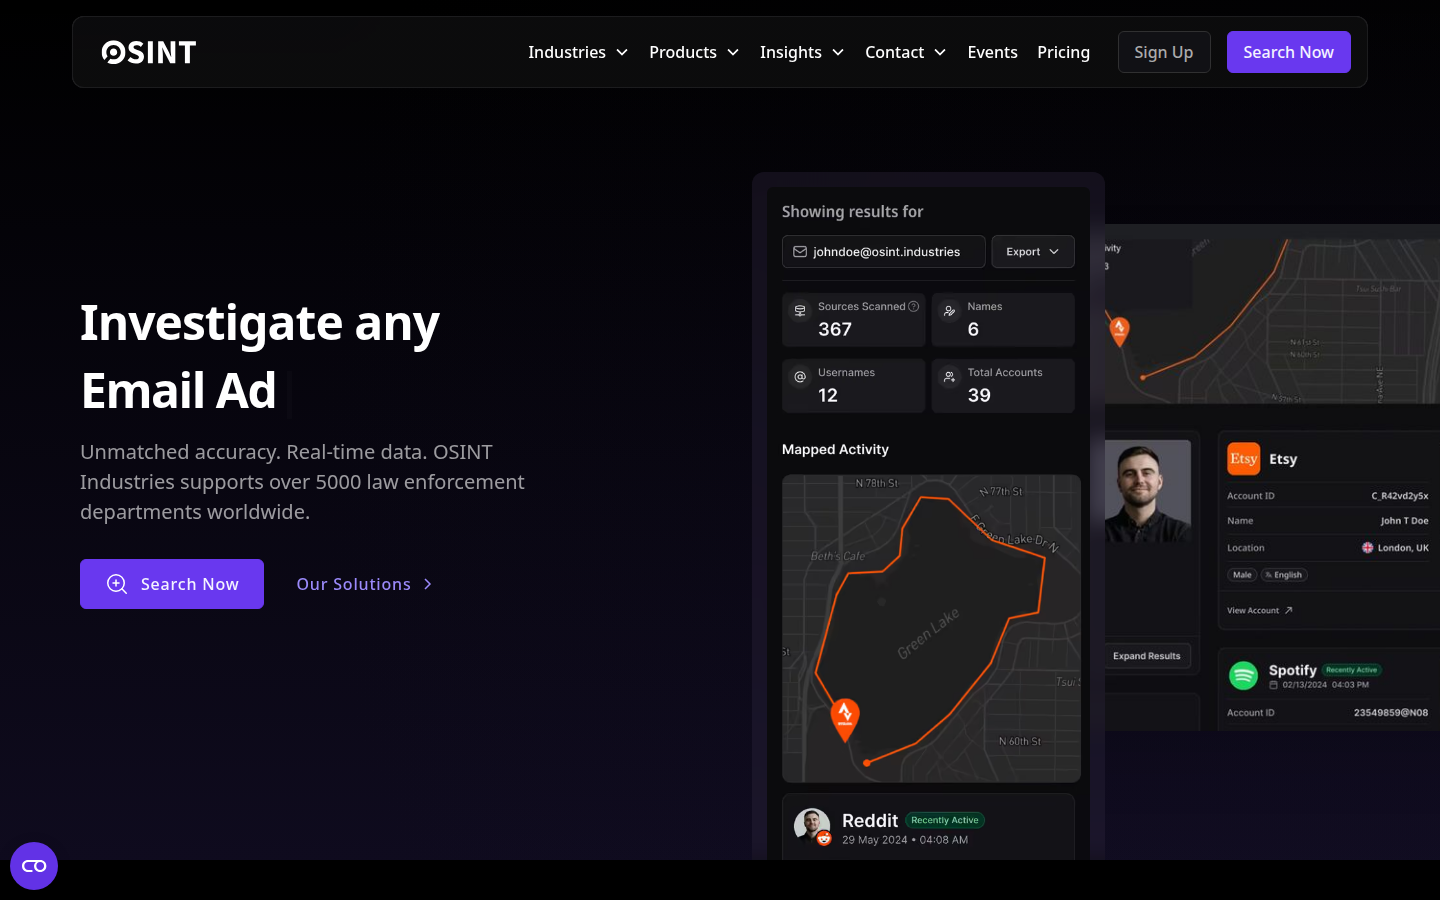The height and width of the screenshot is (900, 1440).
Task: Expand the Products menu
Action: [694, 52]
